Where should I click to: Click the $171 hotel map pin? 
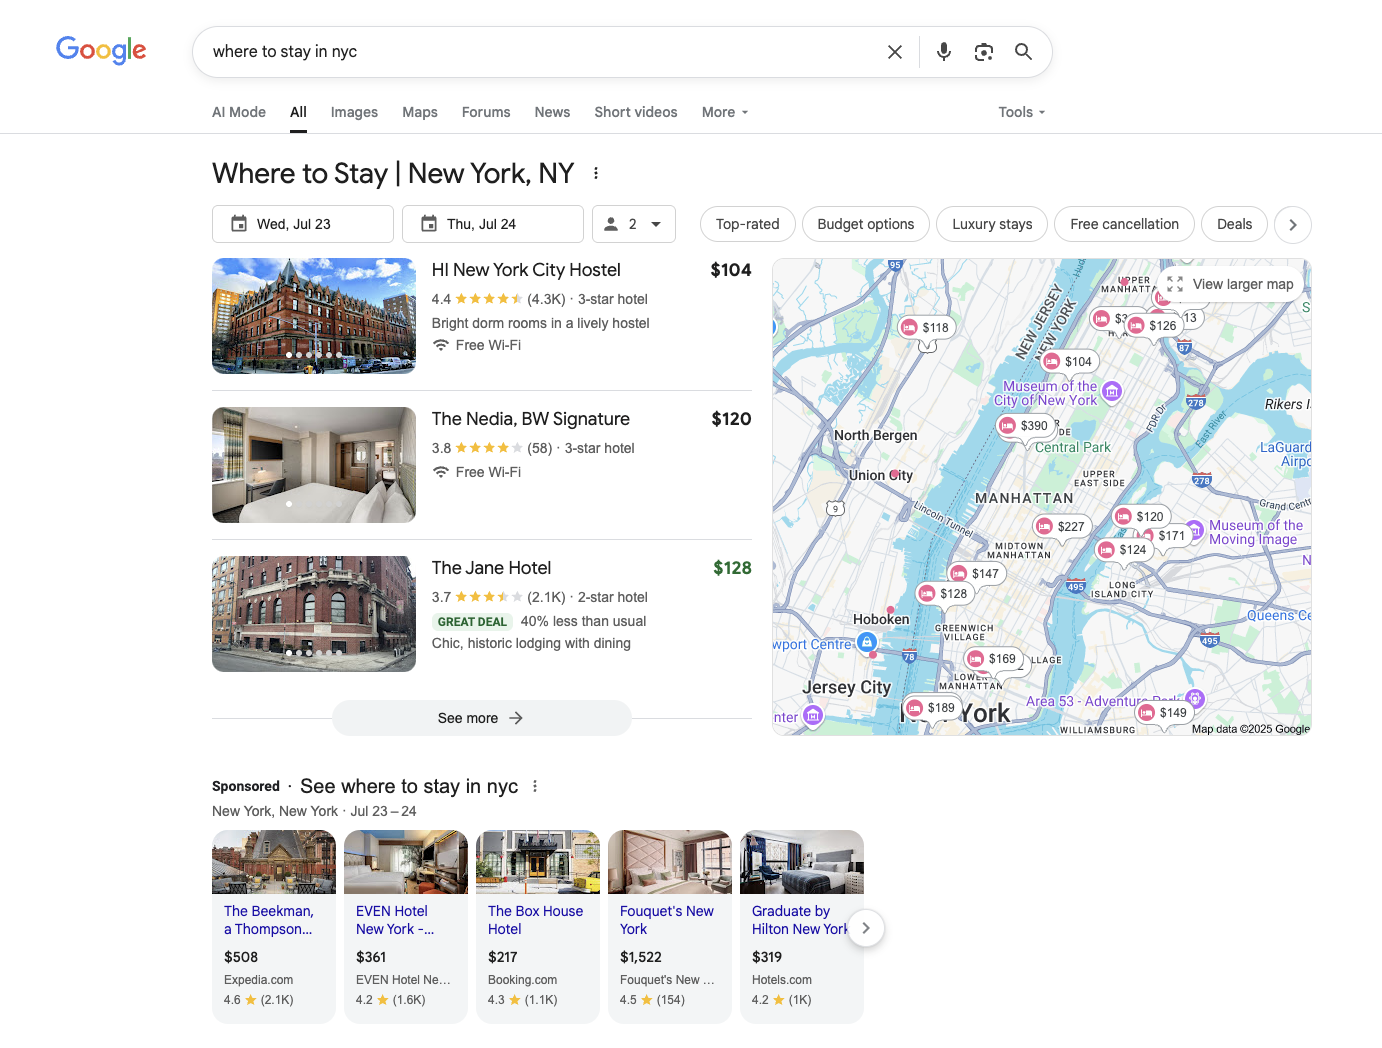(x=1172, y=535)
